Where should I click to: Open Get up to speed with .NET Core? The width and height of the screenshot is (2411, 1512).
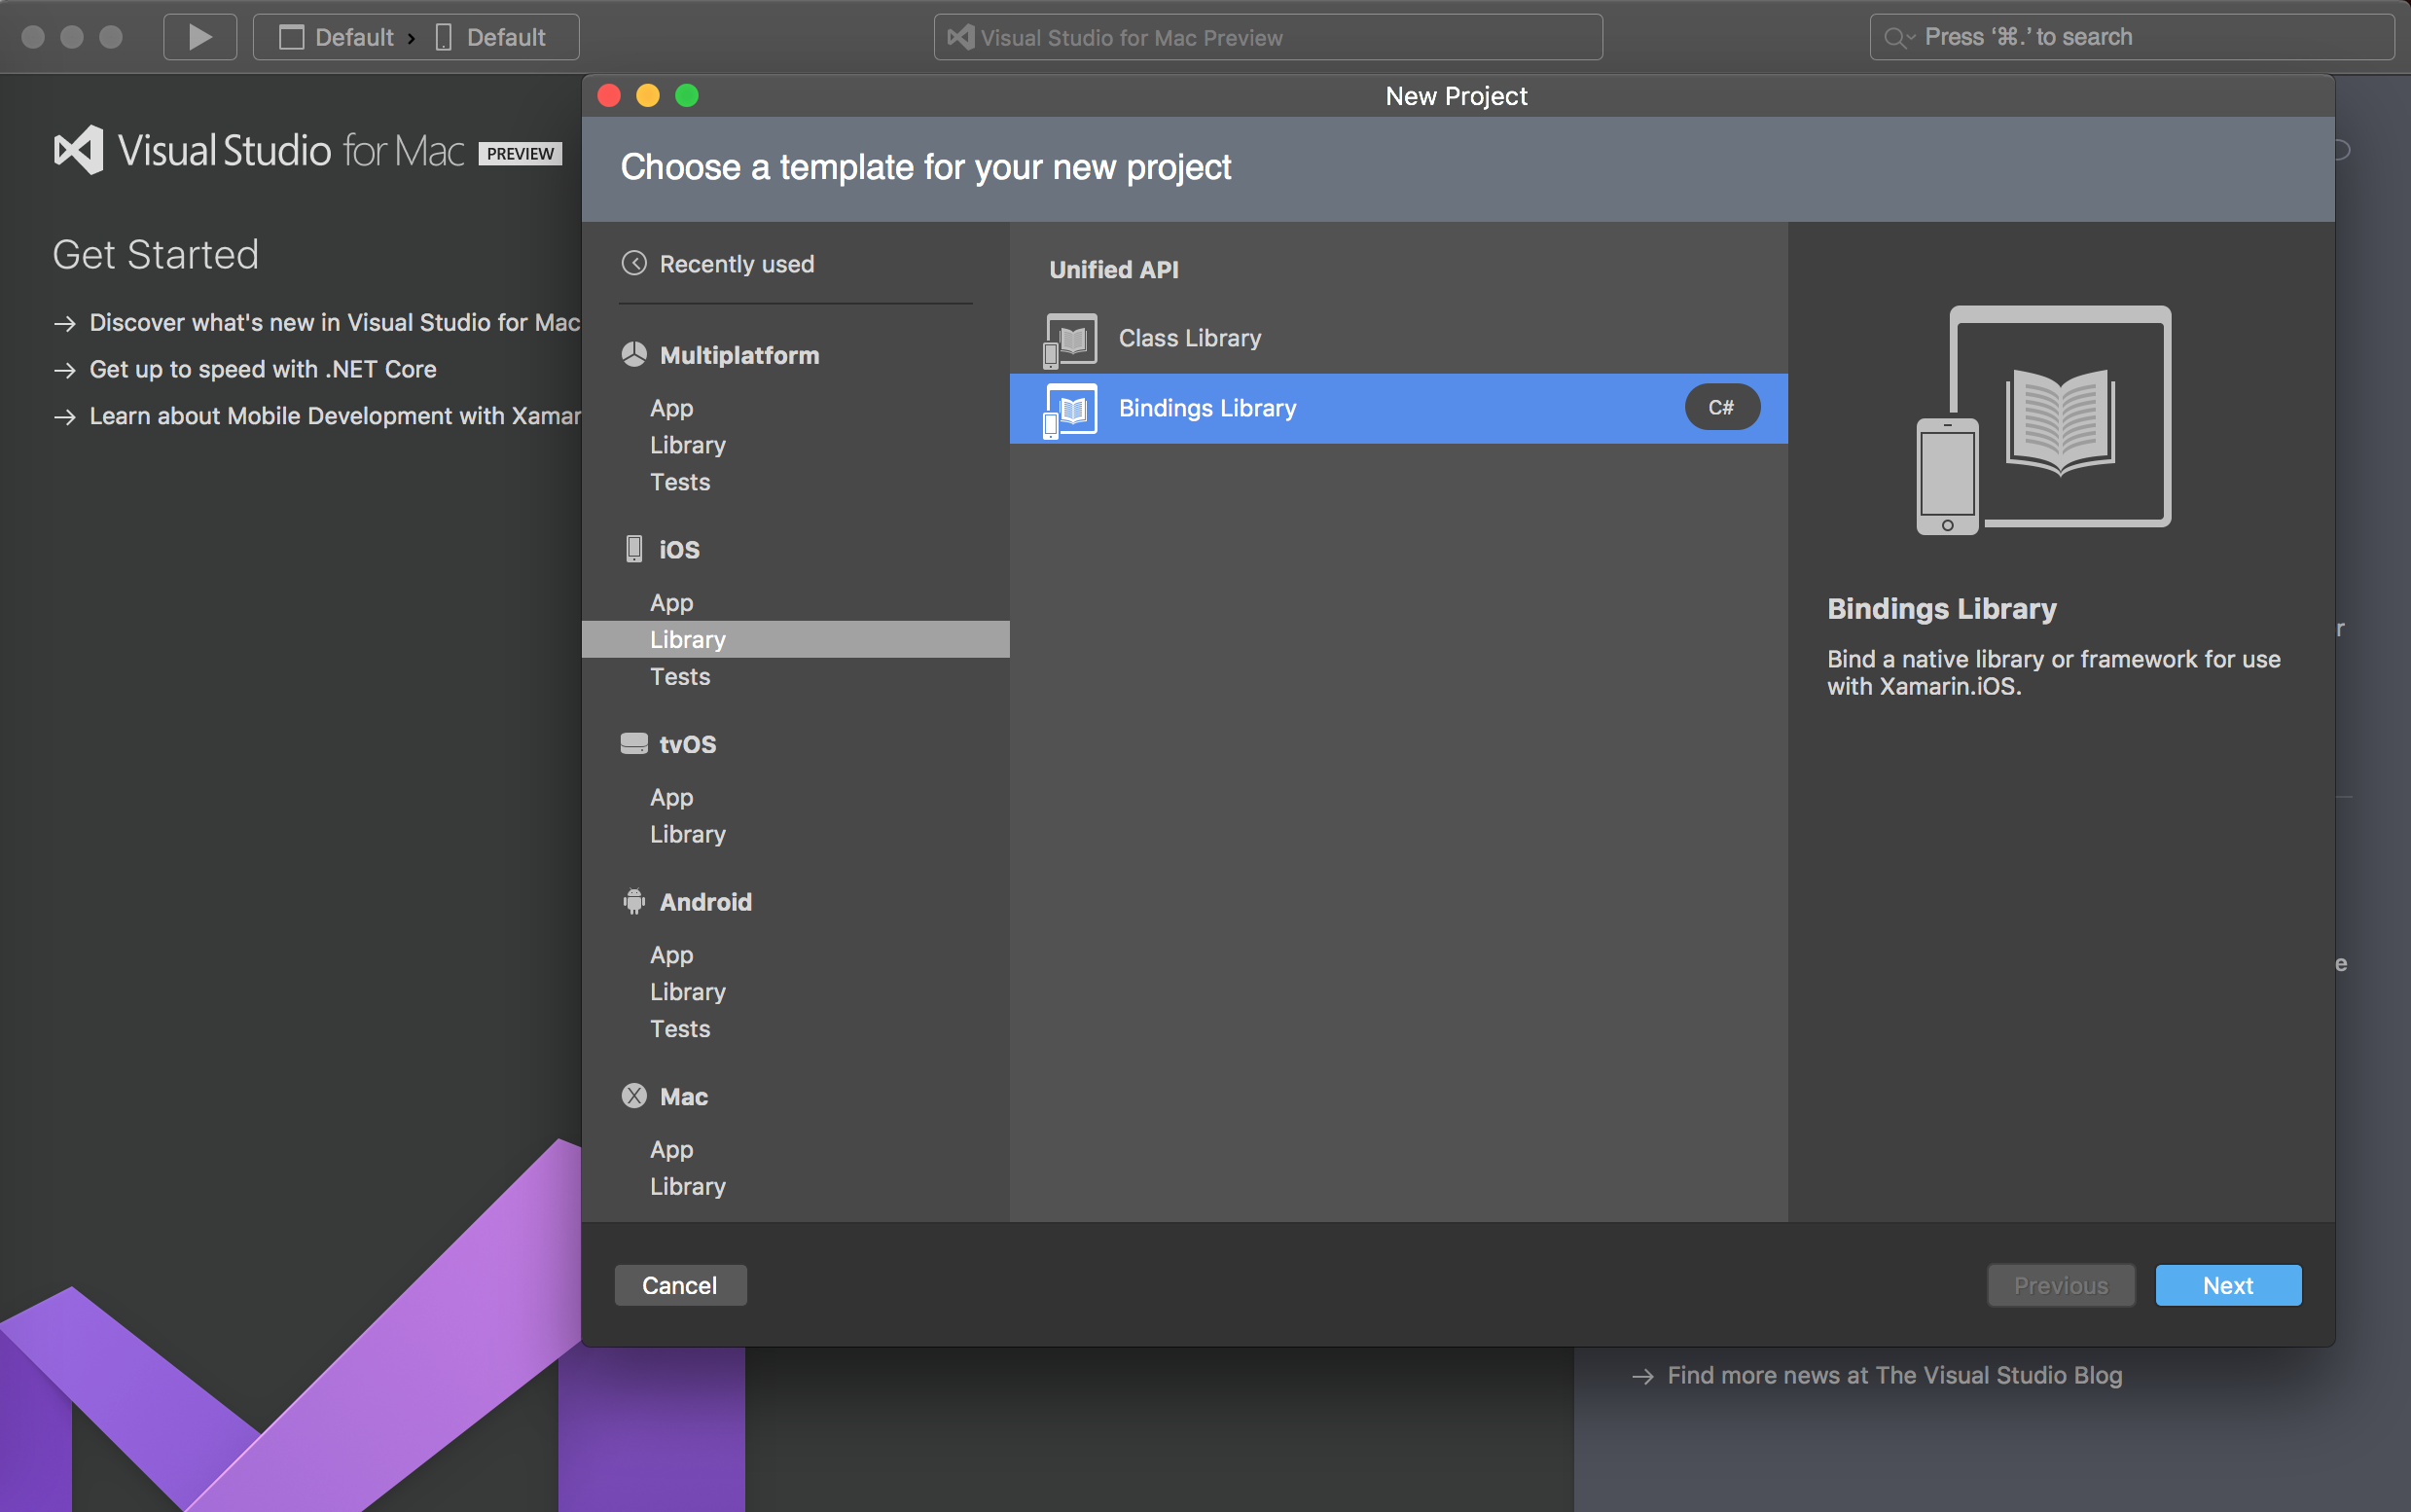tap(263, 369)
